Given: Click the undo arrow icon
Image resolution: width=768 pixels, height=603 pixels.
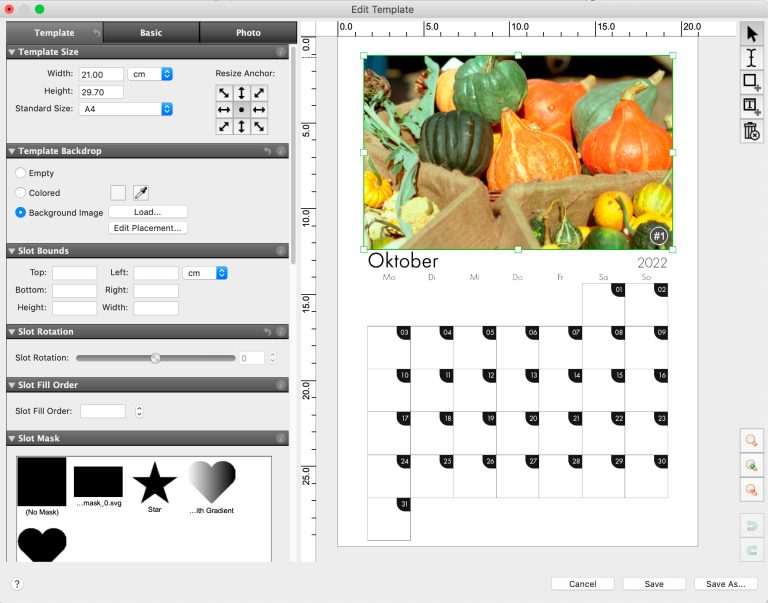Looking at the screenshot, I should (751, 526).
